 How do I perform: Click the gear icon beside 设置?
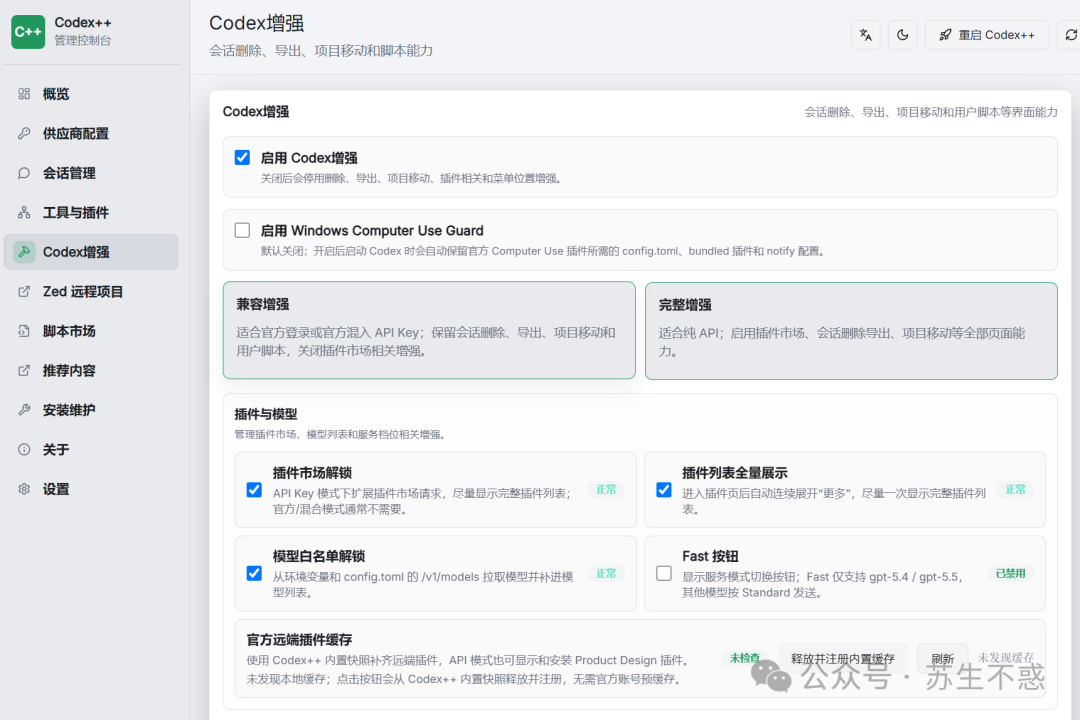point(24,488)
